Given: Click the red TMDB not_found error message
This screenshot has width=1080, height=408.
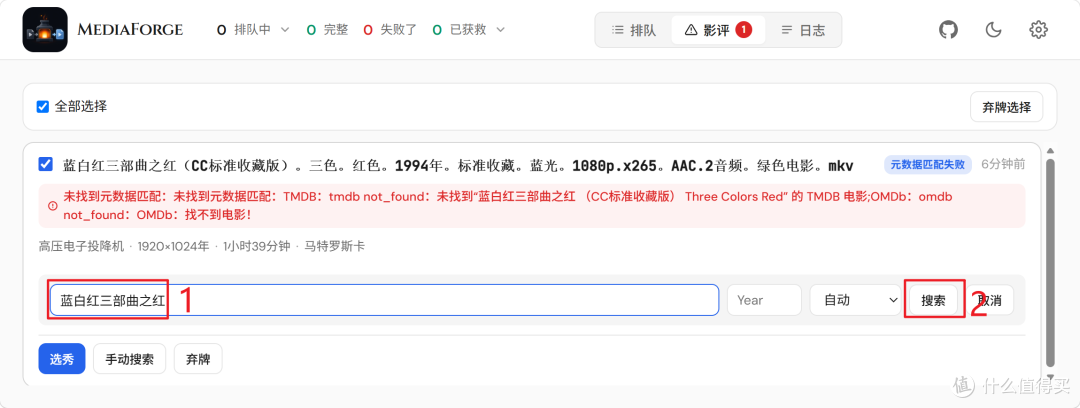Looking at the screenshot, I should (x=508, y=206).
